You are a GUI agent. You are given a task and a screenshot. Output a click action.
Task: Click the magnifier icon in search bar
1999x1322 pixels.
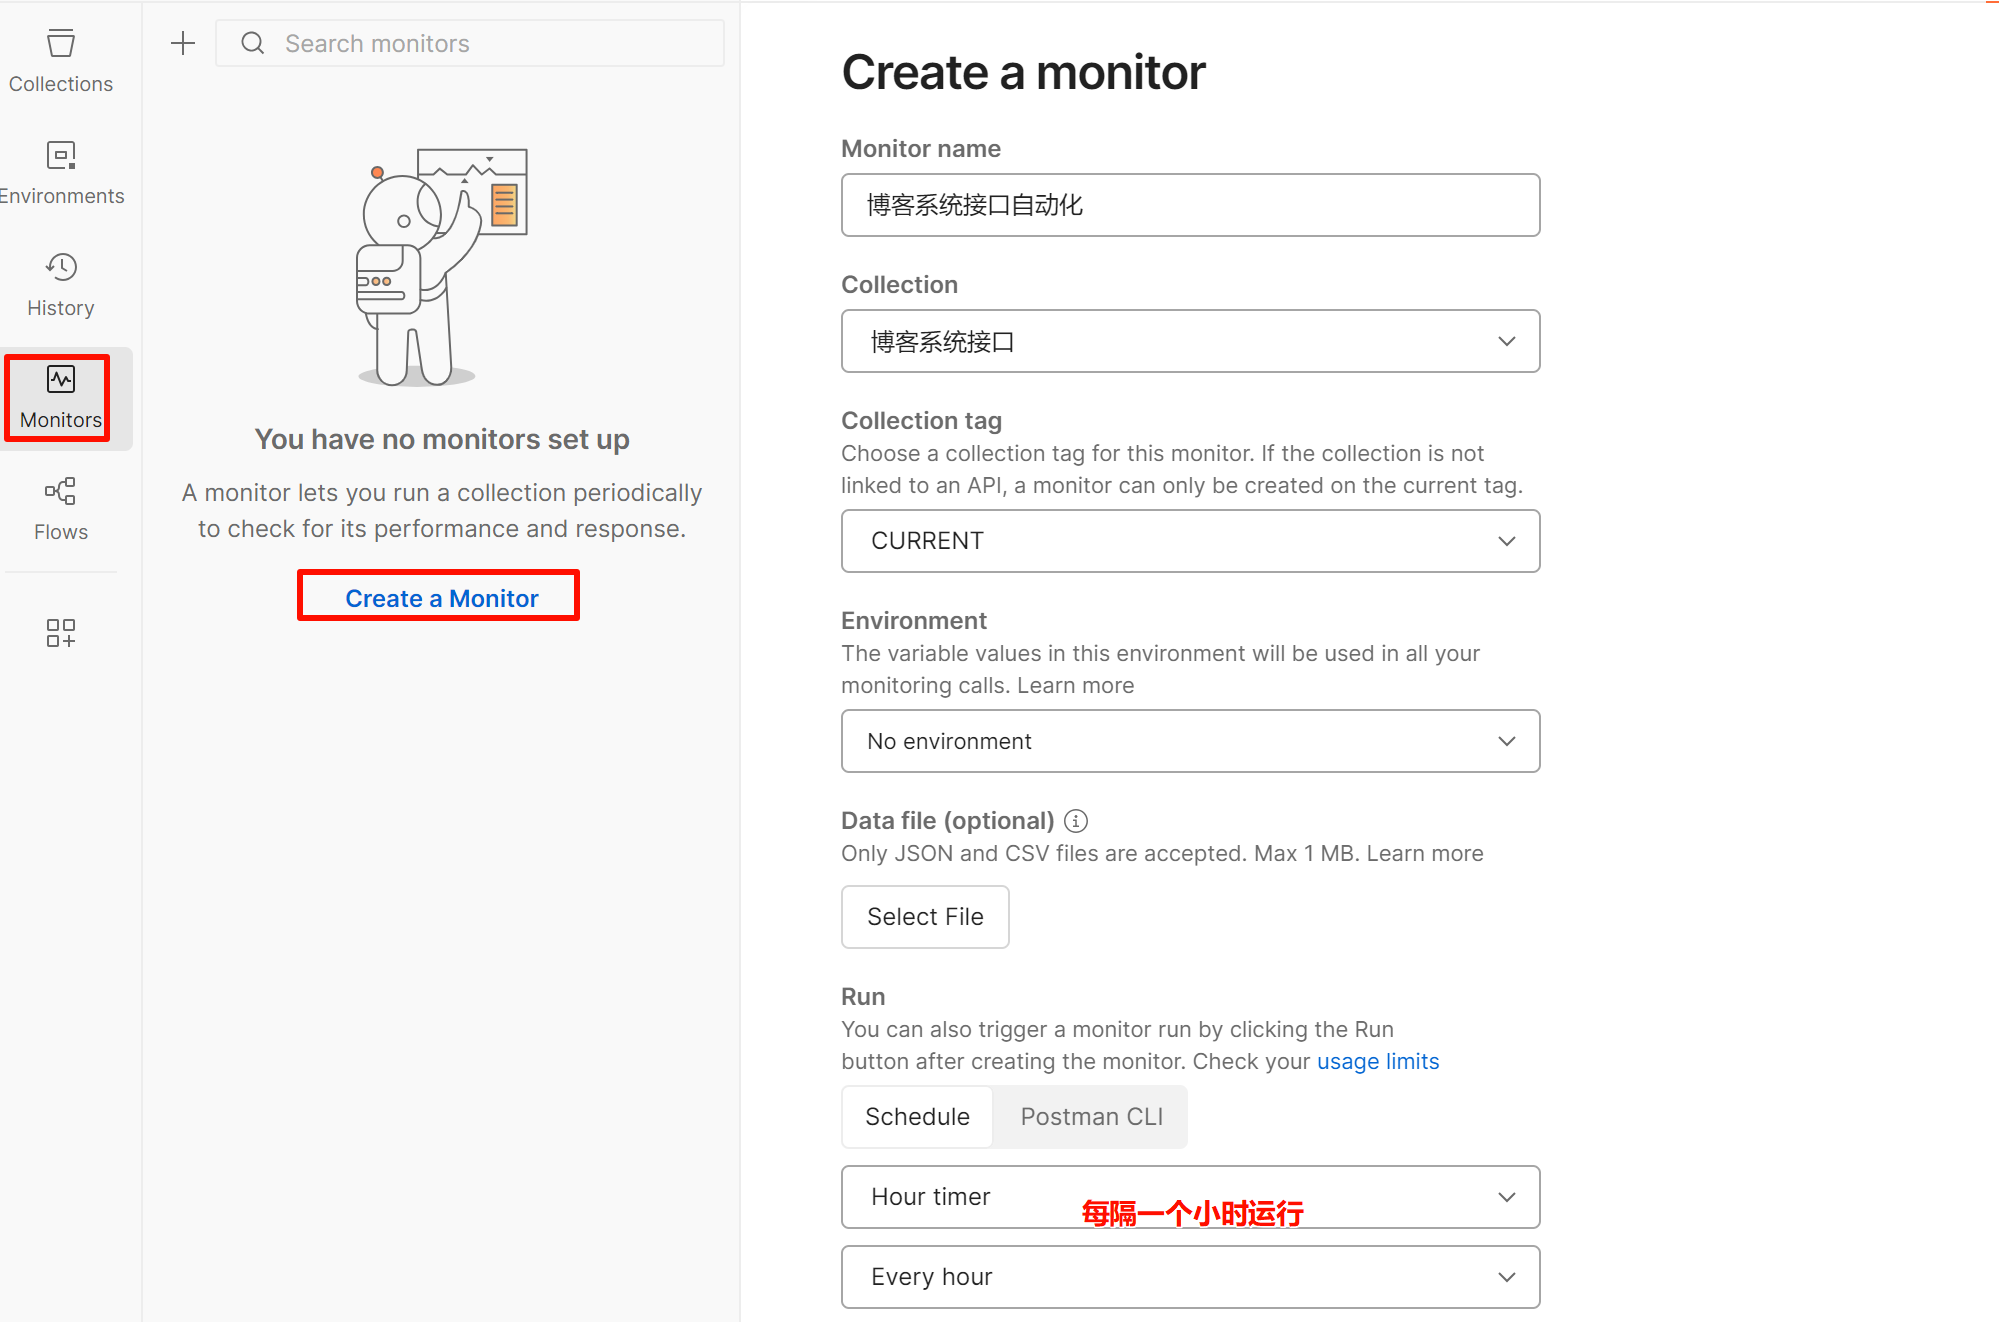pyautogui.click(x=253, y=43)
